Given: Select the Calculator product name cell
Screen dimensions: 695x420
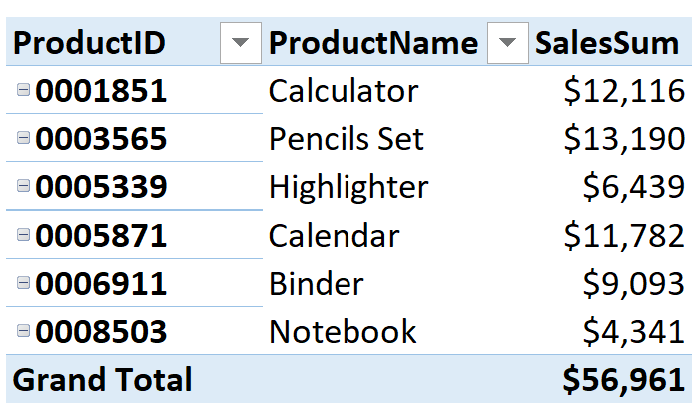Looking at the screenshot, I should 343,92.
